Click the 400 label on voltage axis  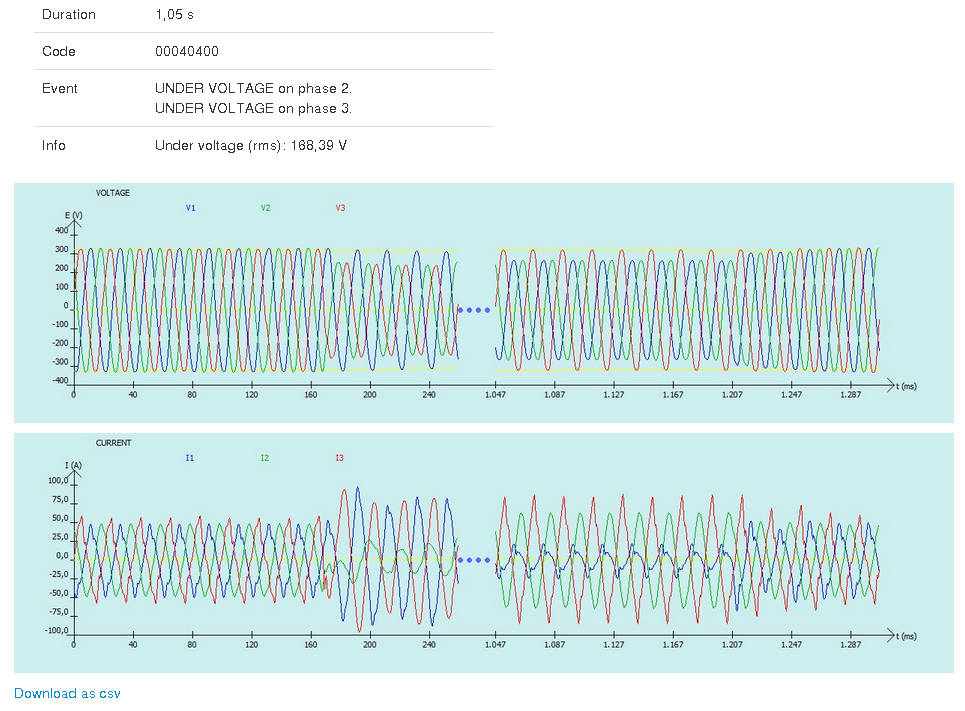click(x=62, y=230)
